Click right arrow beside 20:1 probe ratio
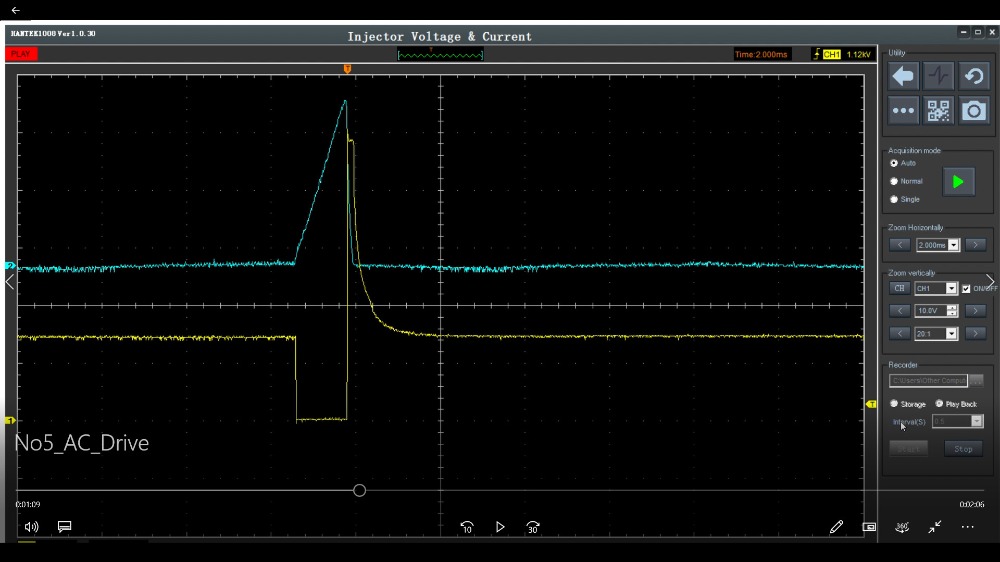Viewport: 1000px width, 562px height. (975, 334)
